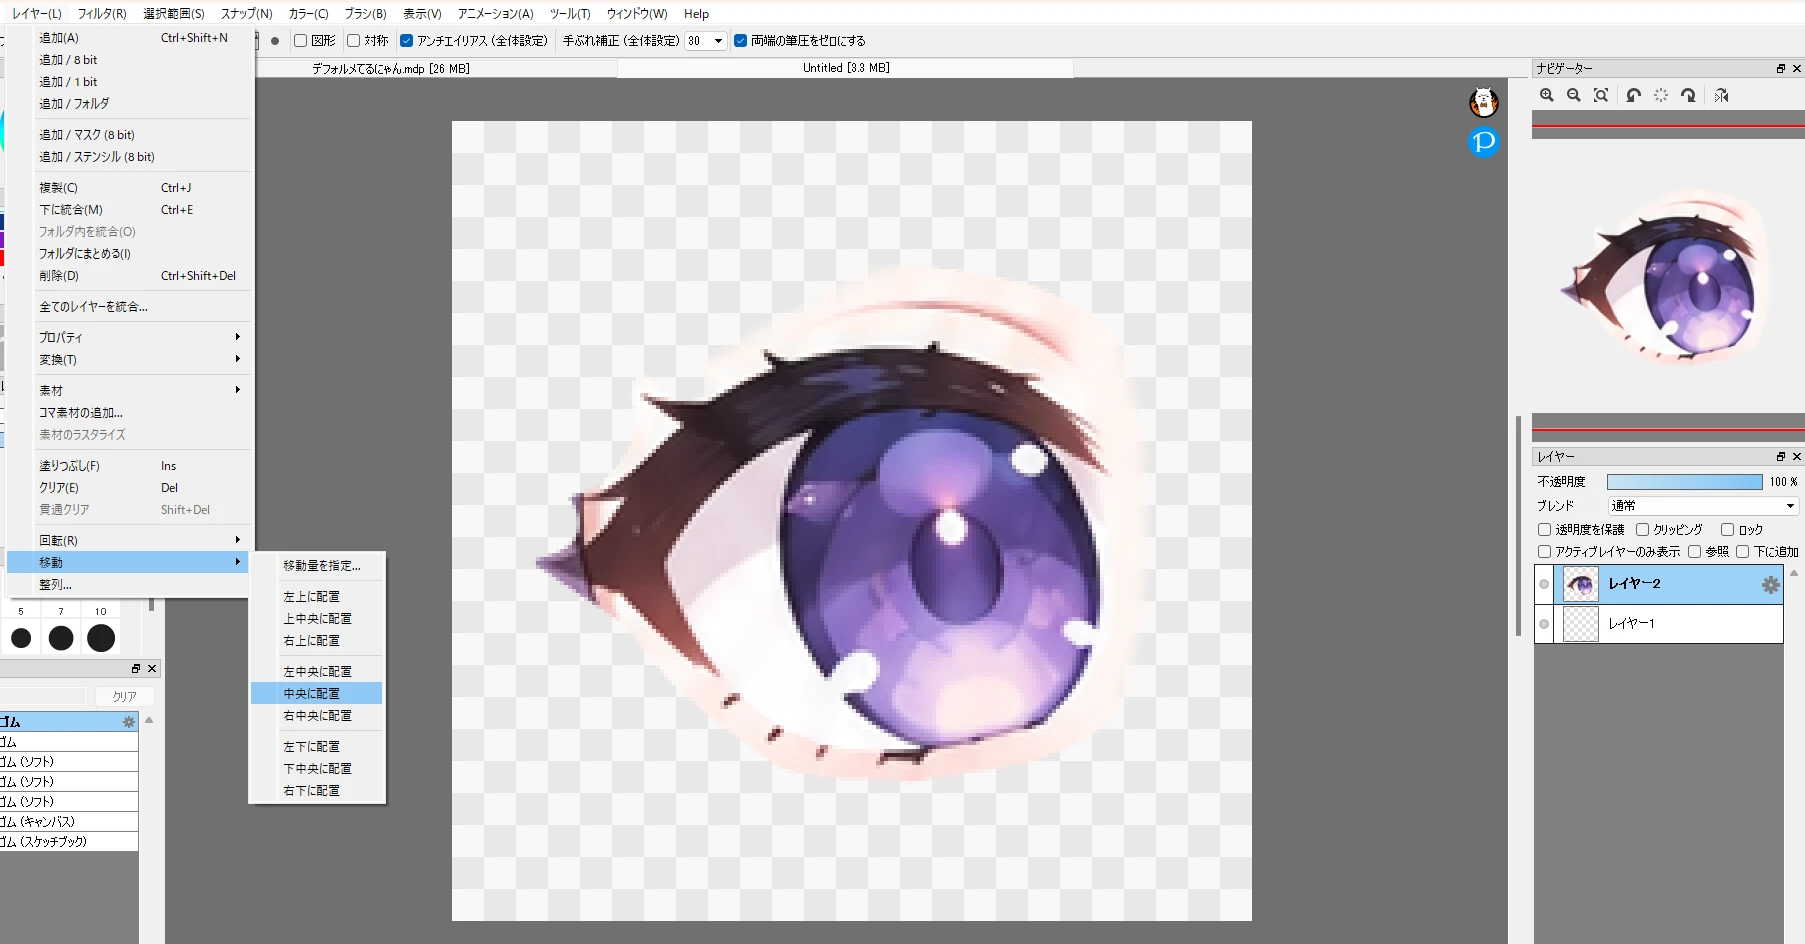Check 透明度を保護 in layer panel
The height and width of the screenshot is (944, 1805).
(x=1544, y=530)
